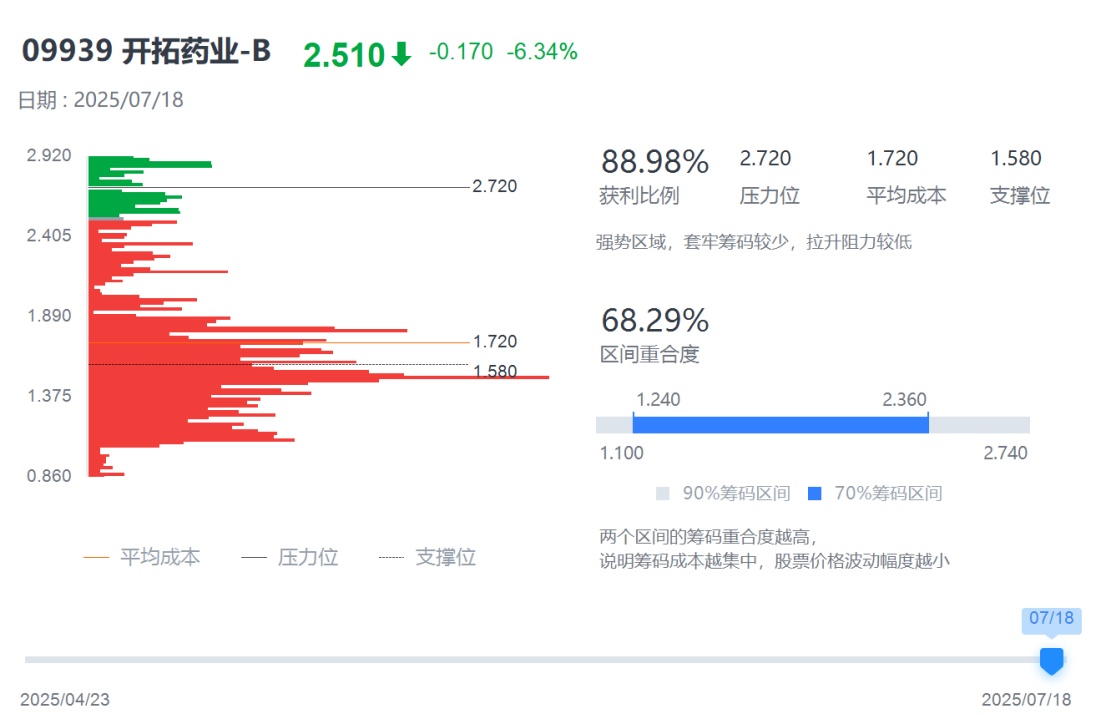Screen dimensions: 1107x719
Task: Click the 70%筹码区间 blue legend swatch
Action: click(814, 493)
